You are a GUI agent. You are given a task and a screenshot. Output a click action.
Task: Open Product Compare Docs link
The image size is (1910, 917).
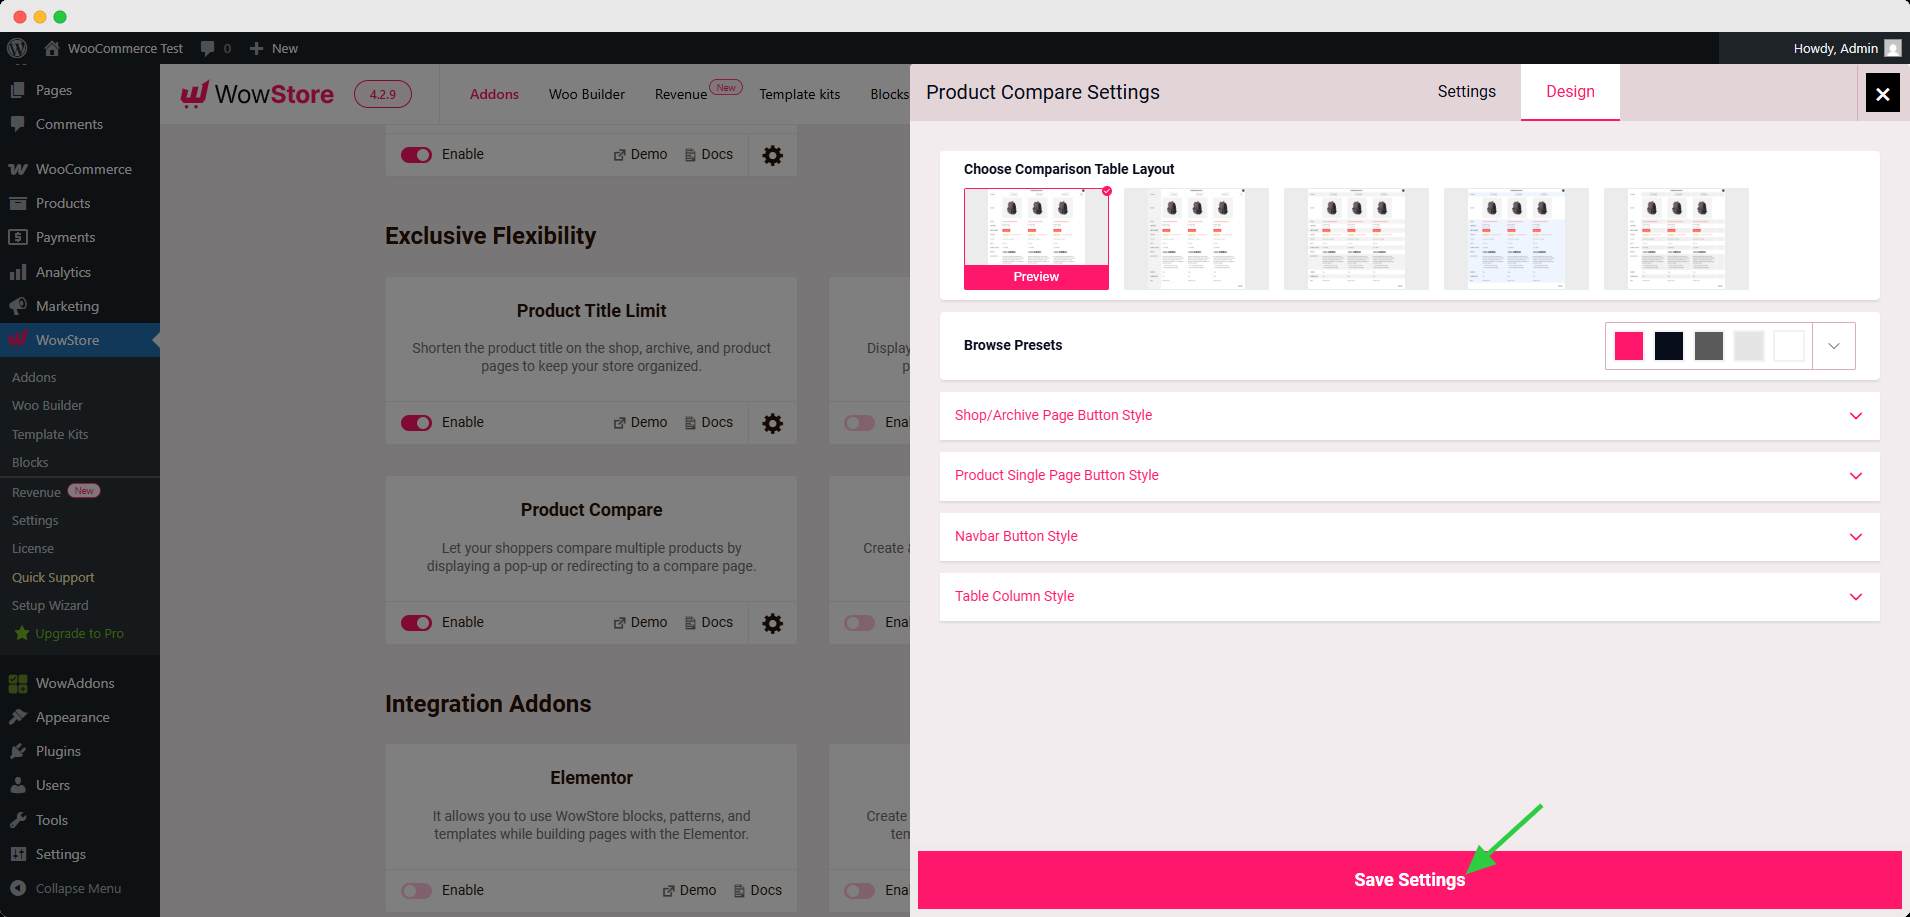coord(709,623)
